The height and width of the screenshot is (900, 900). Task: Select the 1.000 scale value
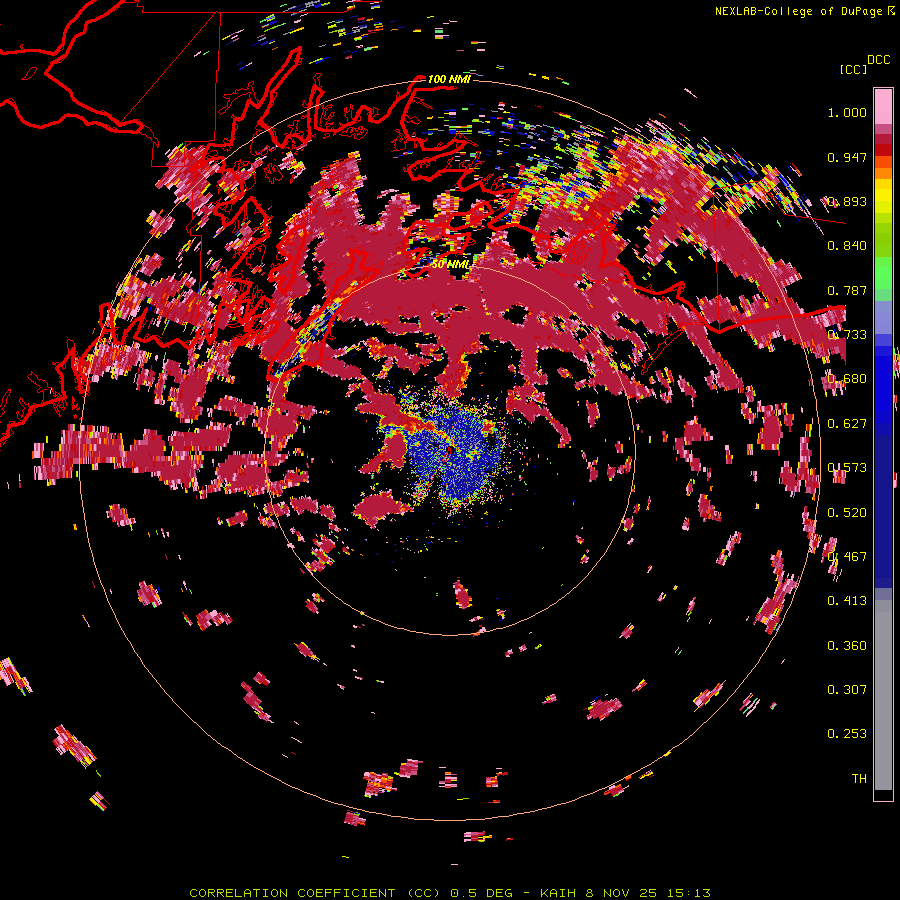coord(847,112)
